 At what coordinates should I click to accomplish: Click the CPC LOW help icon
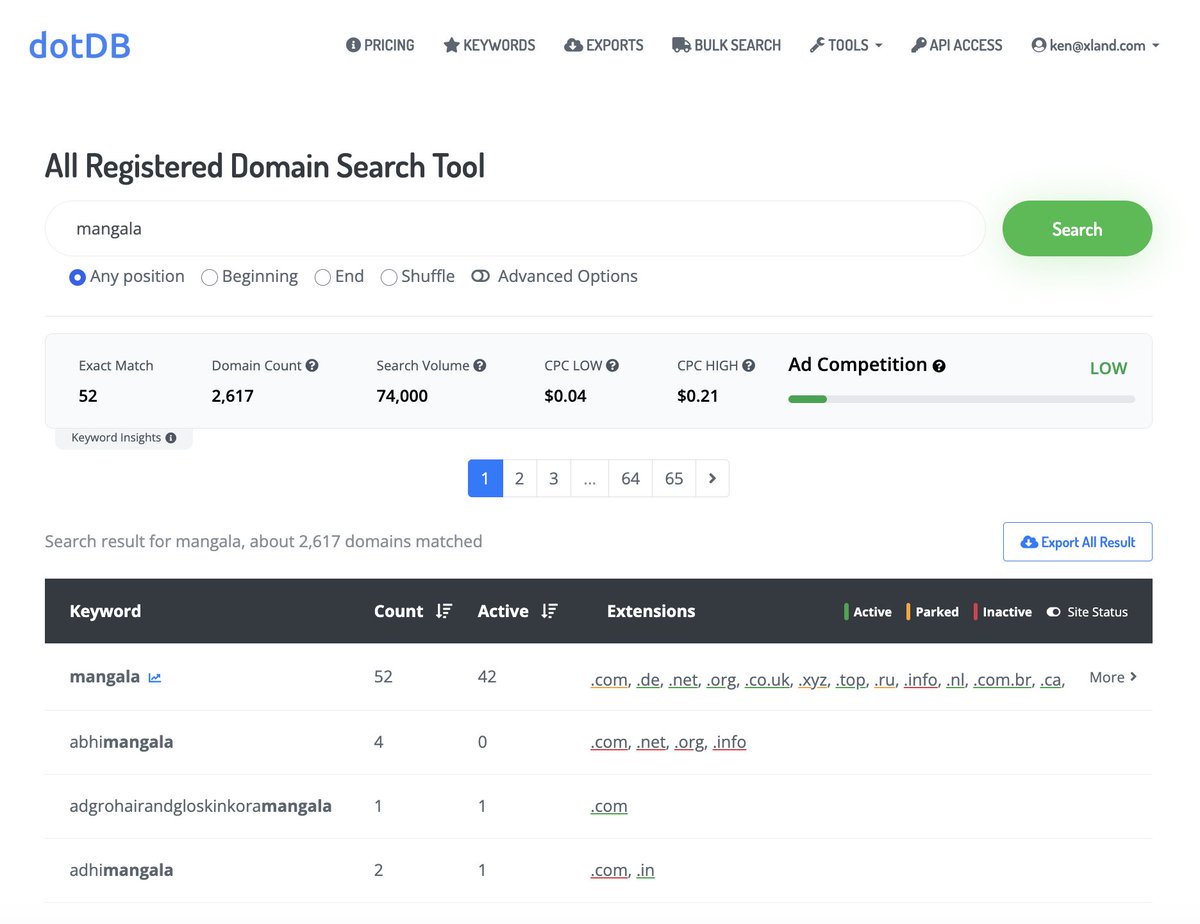(x=612, y=366)
